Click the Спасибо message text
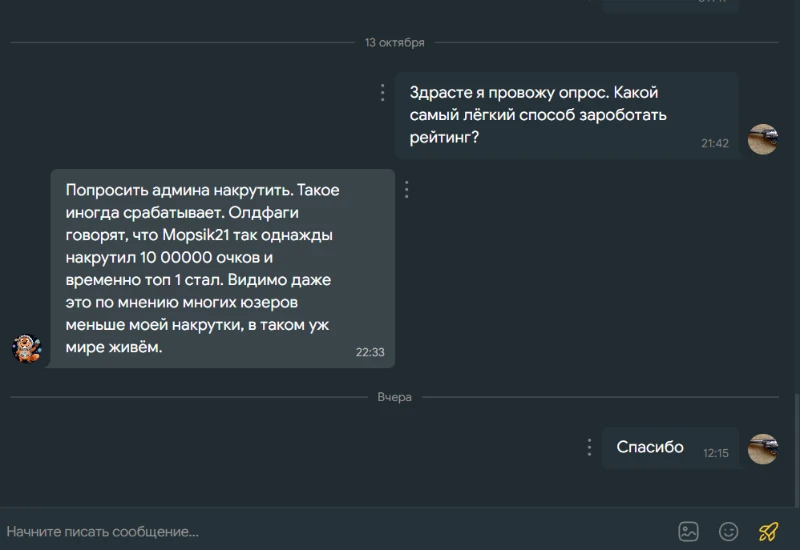 coord(649,447)
